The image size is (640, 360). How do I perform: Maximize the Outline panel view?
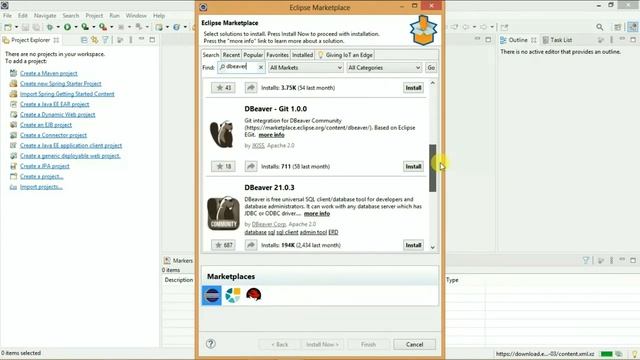point(633,40)
